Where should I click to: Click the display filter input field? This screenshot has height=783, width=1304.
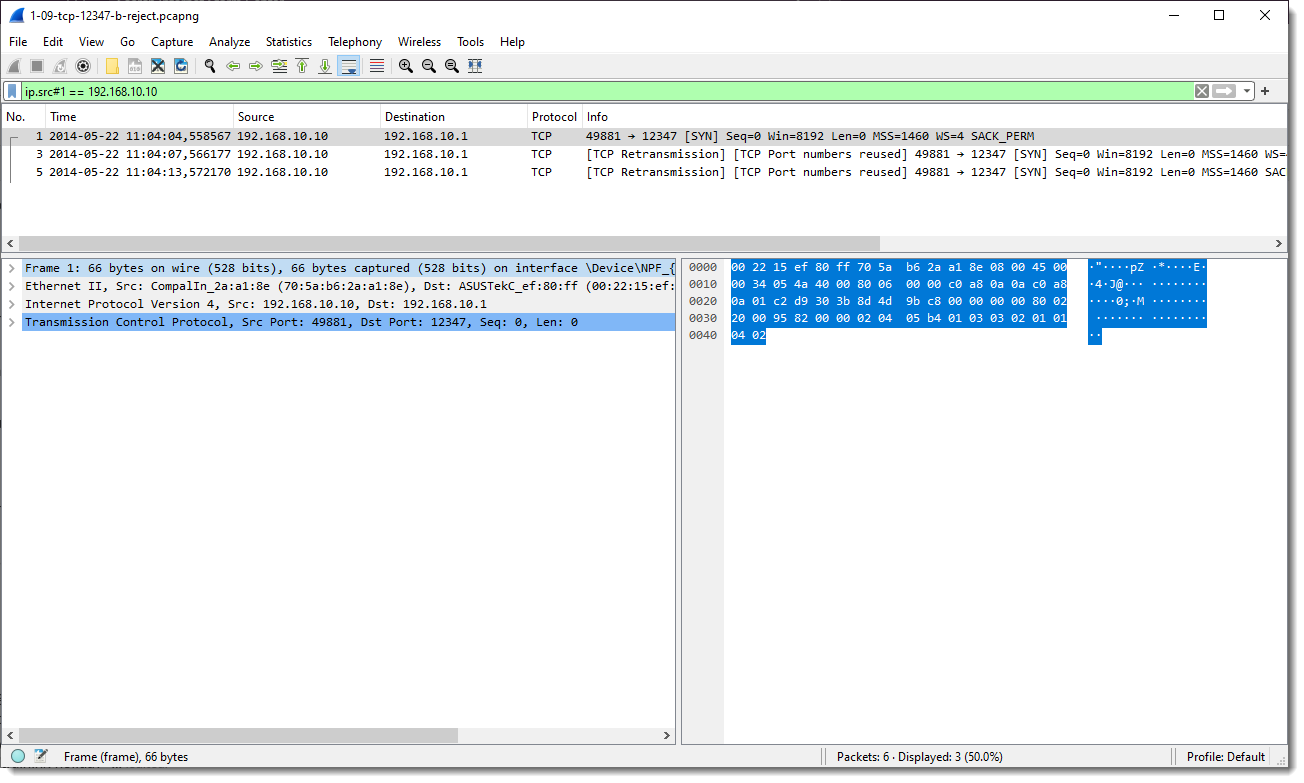pyautogui.click(x=600, y=91)
